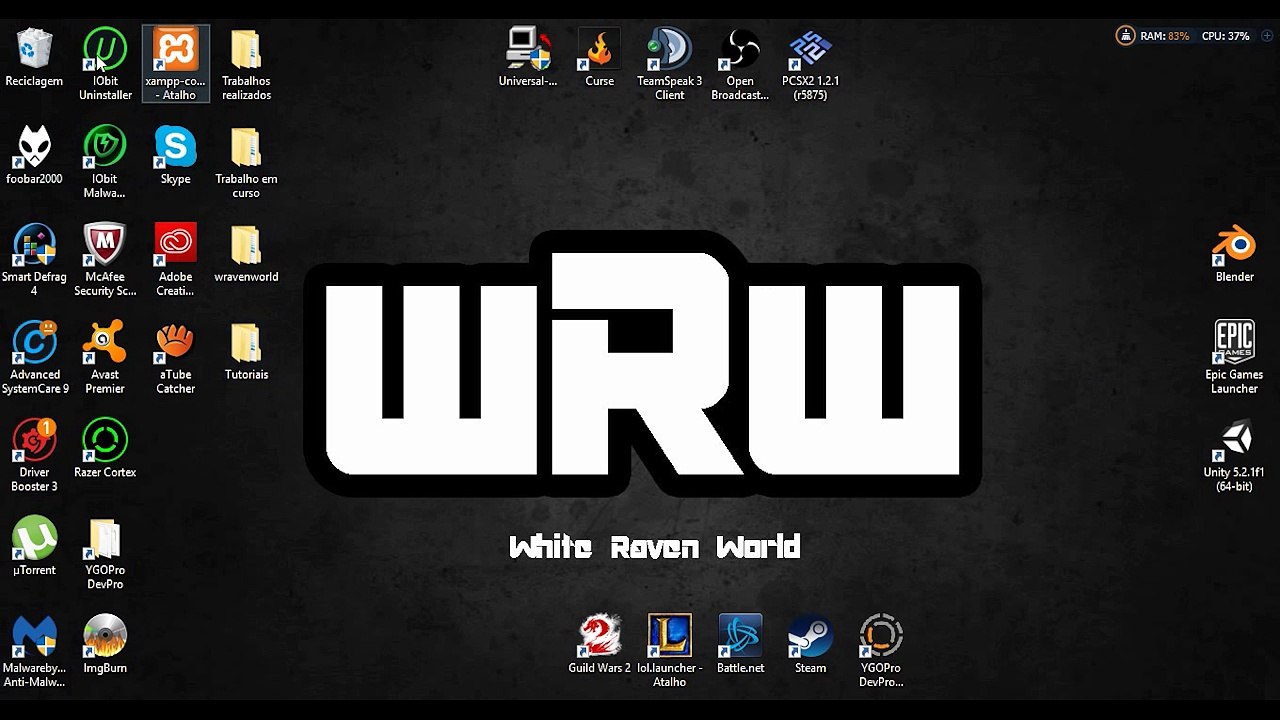Screen dimensions: 1280x720
Task: Open Avast Premier antivirus
Action: click(105, 359)
